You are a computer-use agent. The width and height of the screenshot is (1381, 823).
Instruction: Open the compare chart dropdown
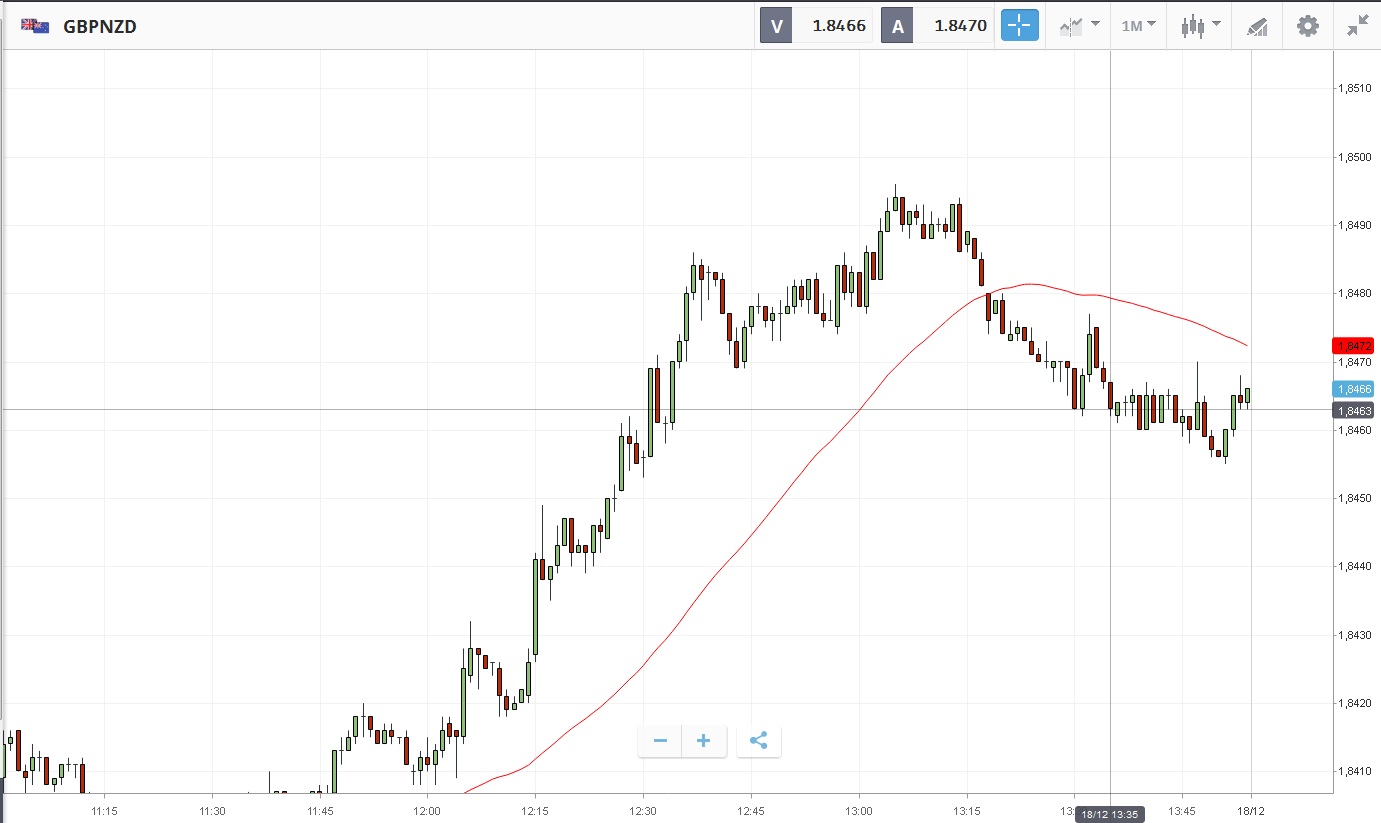pos(1079,26)
